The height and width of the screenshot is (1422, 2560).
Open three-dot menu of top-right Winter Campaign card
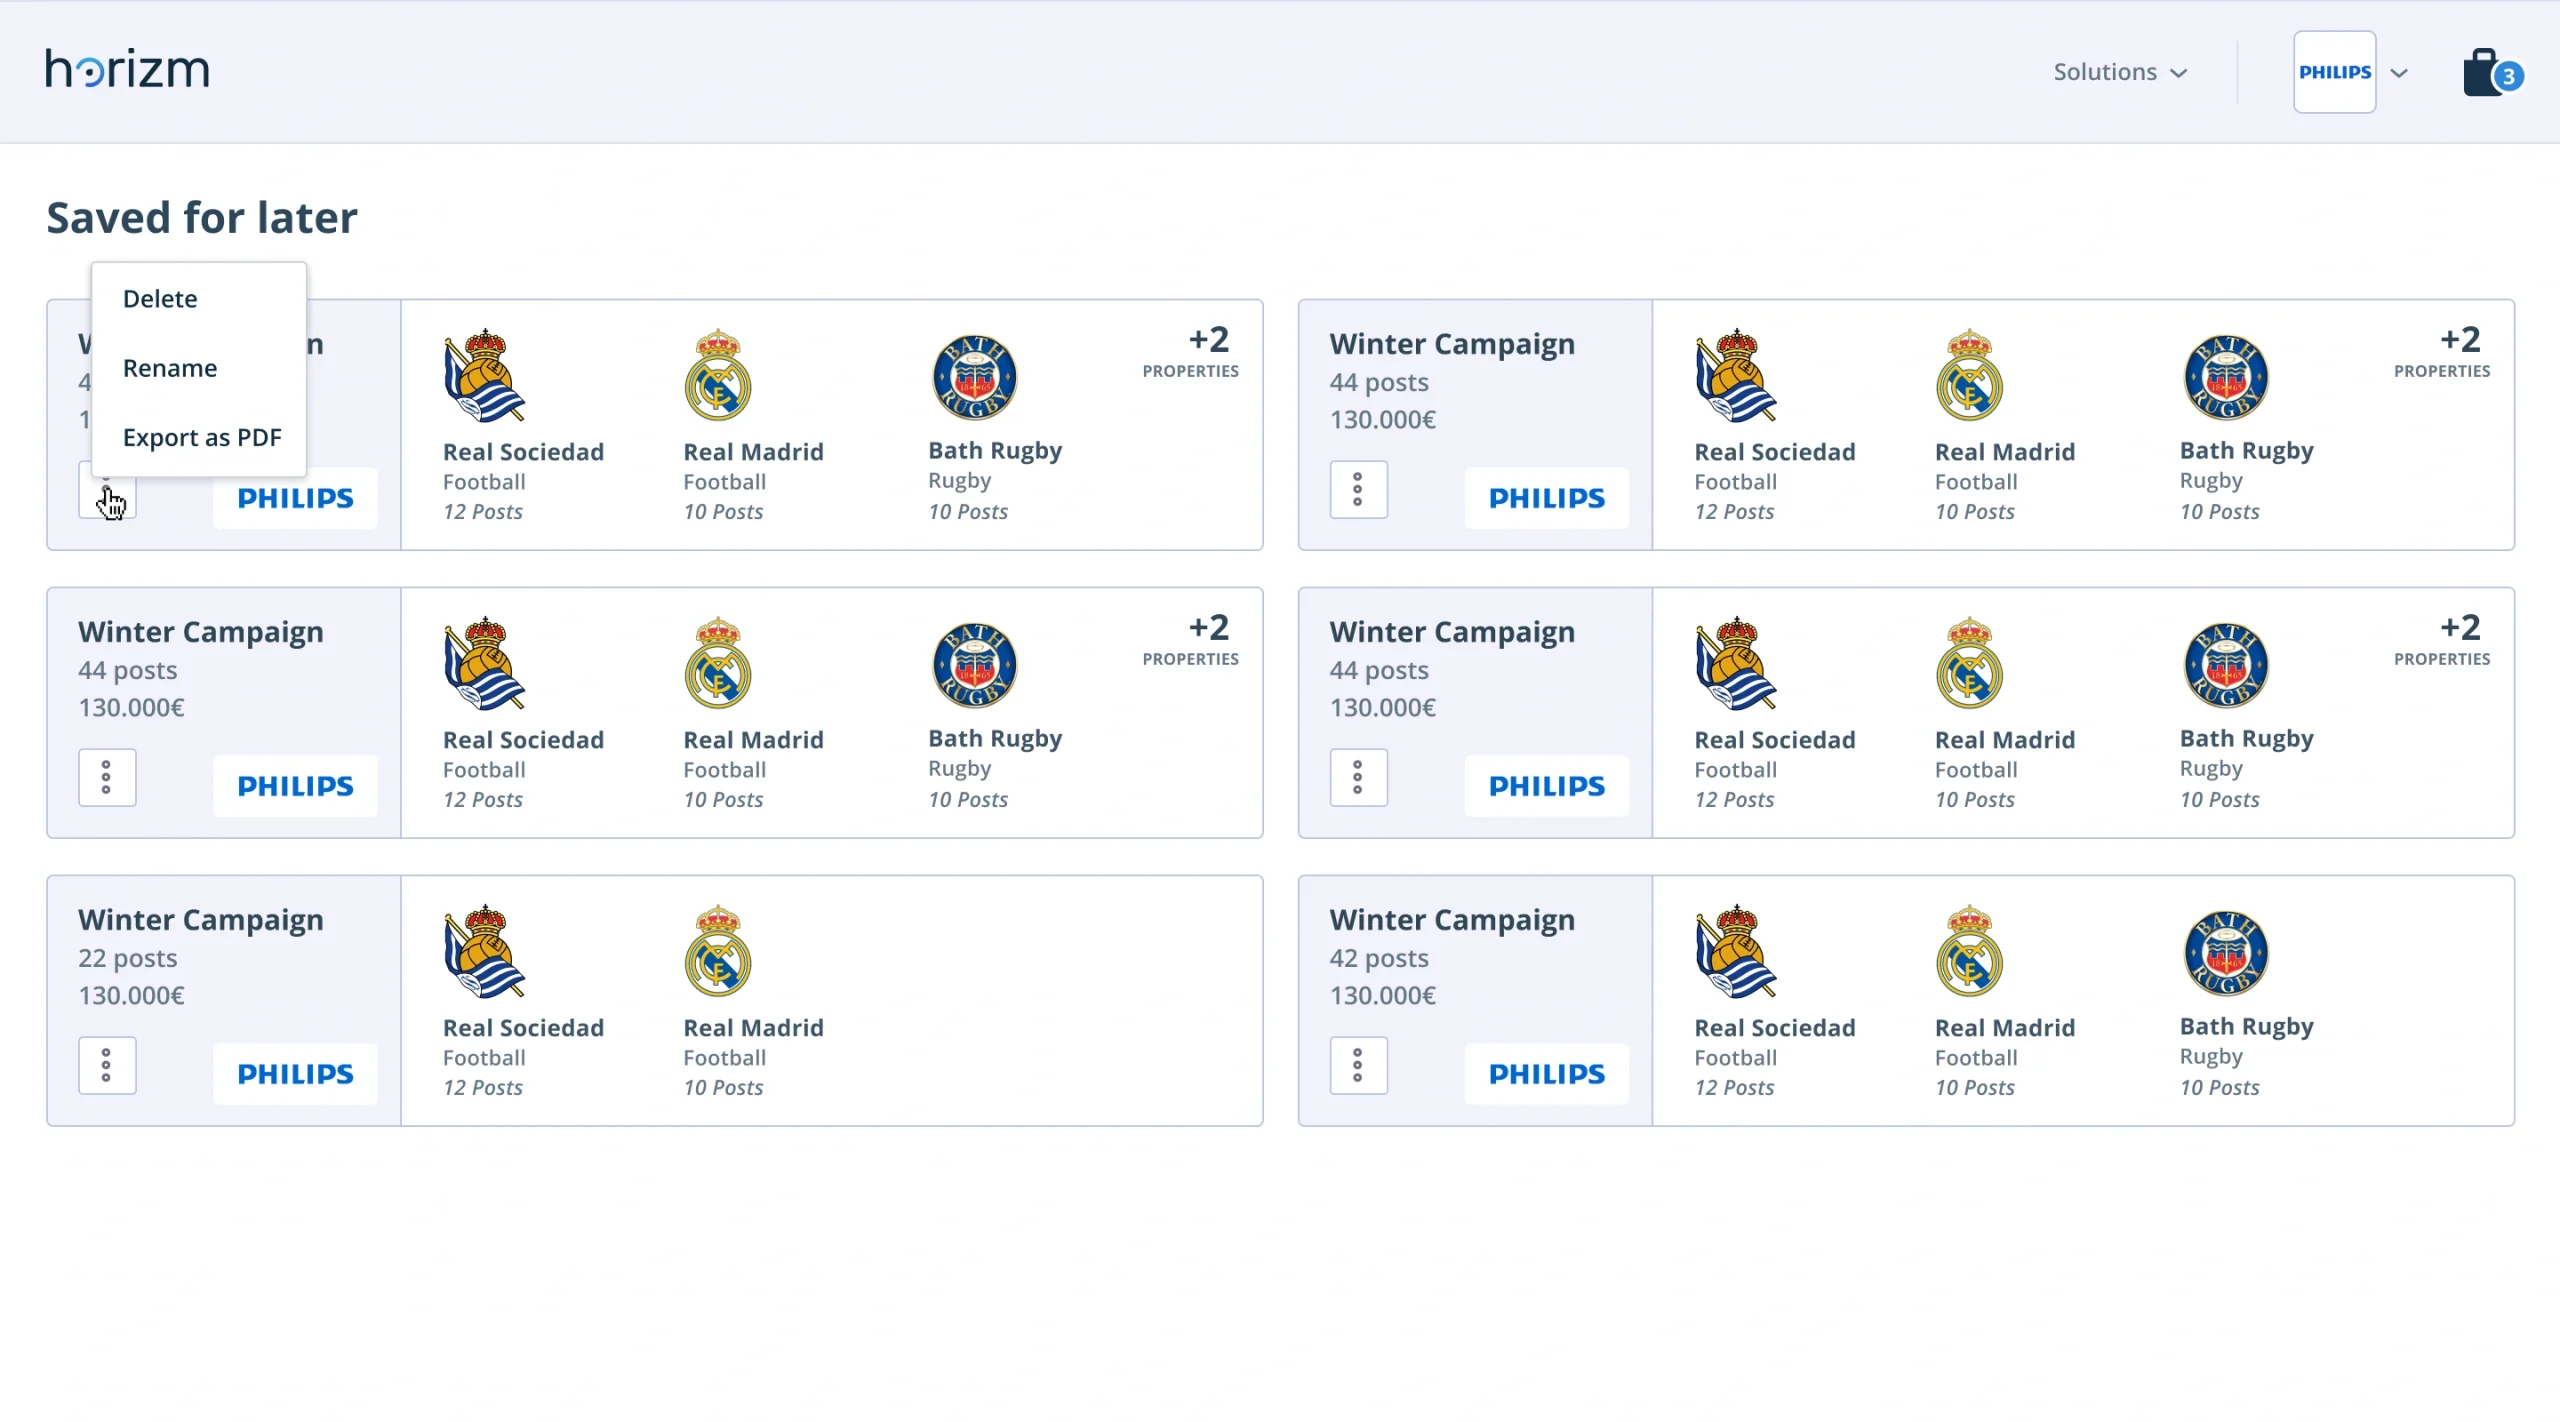click(1358, 489)
